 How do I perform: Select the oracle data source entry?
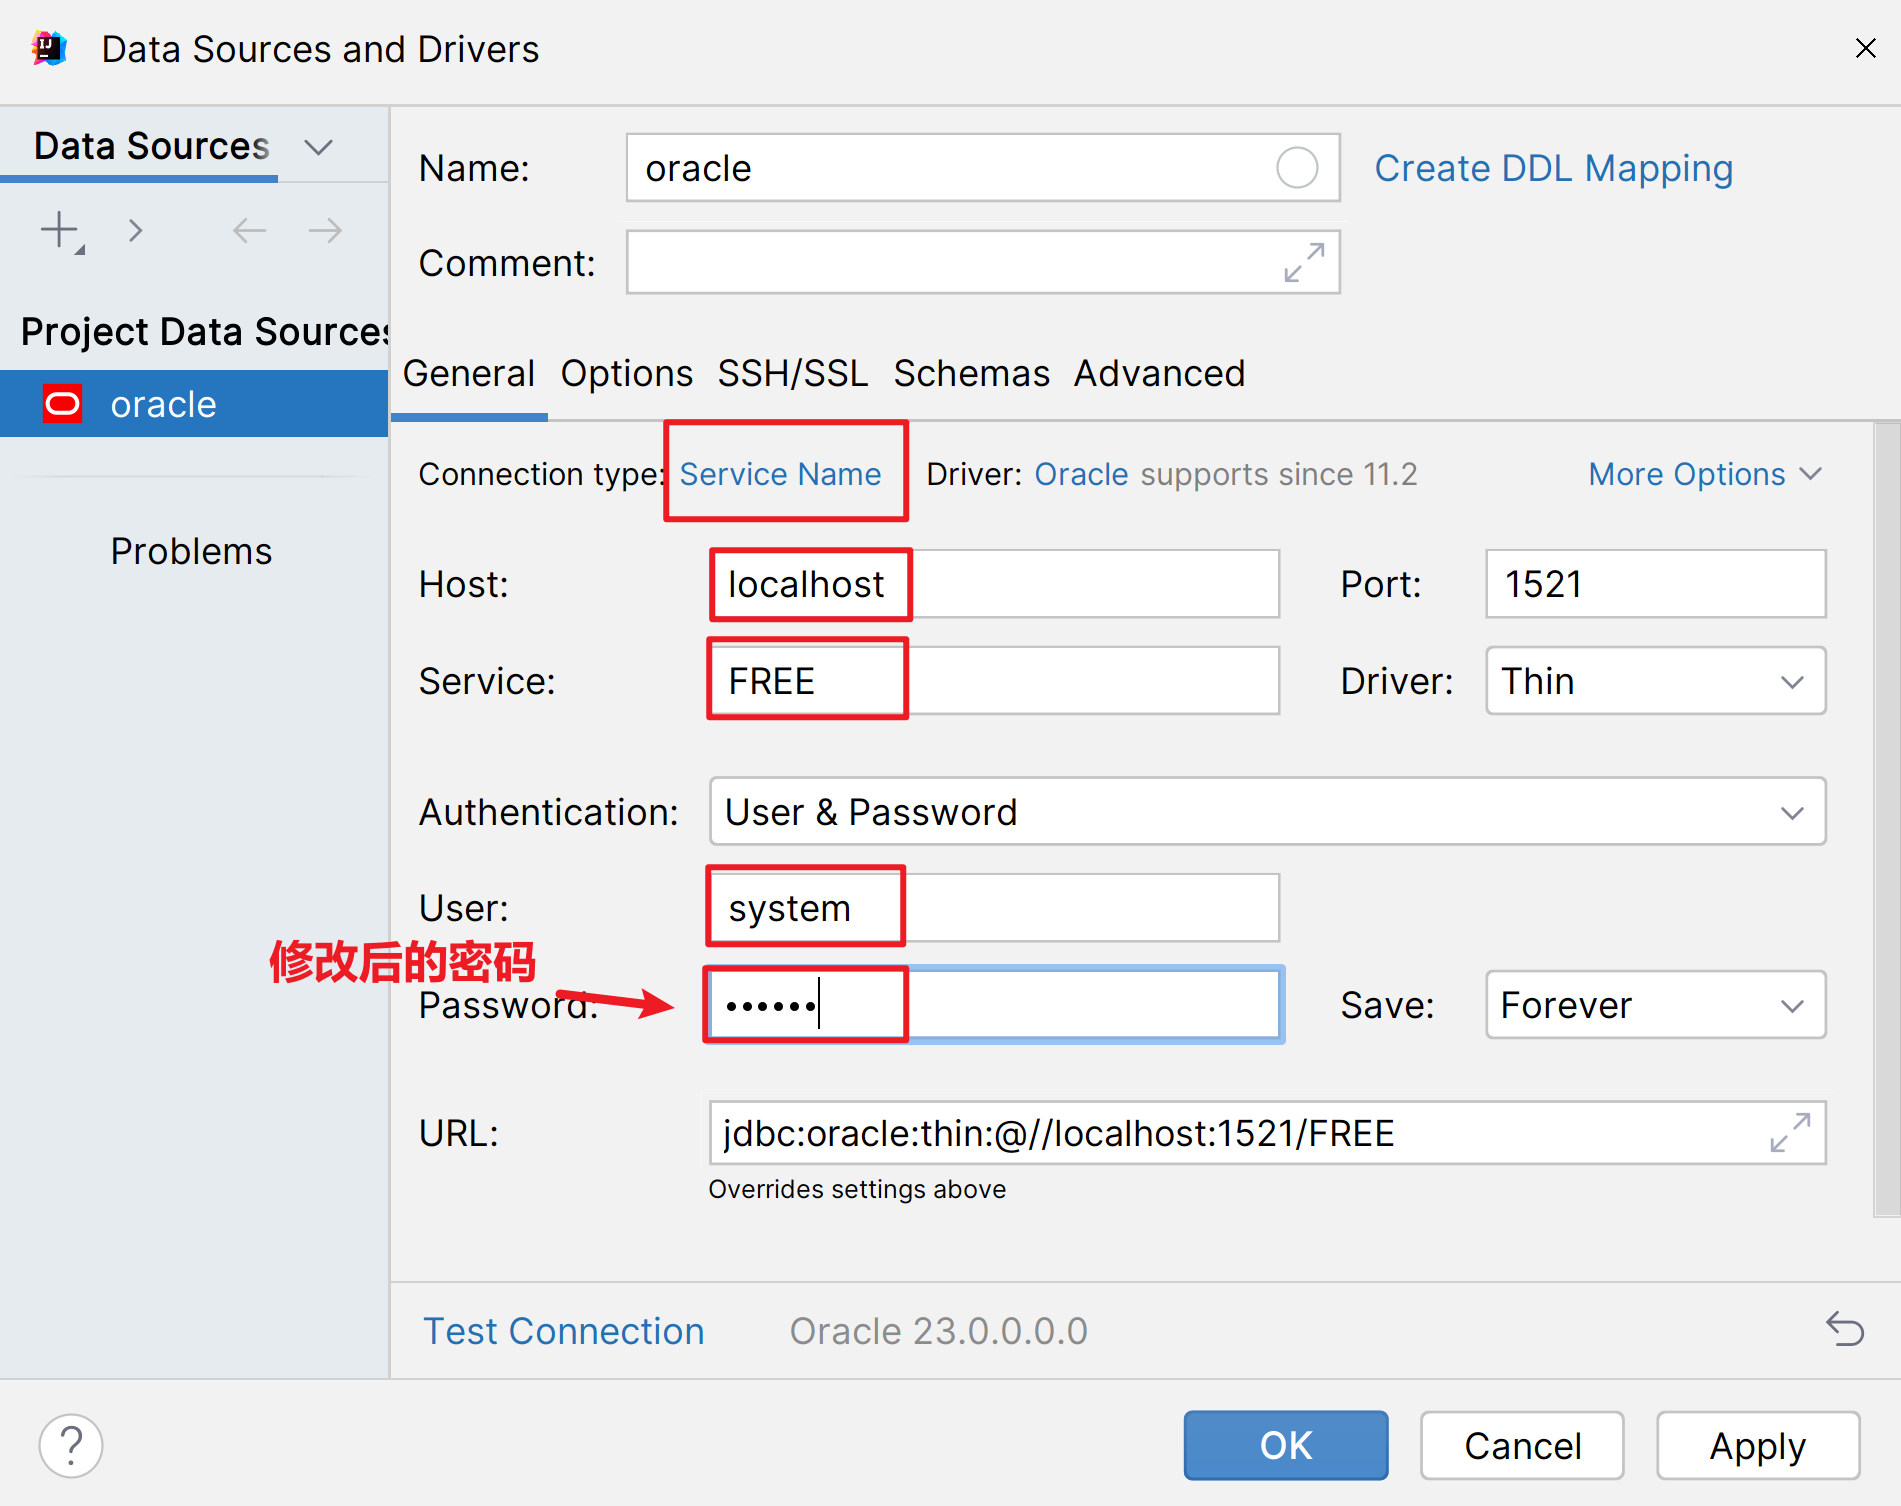click(194, 404)
